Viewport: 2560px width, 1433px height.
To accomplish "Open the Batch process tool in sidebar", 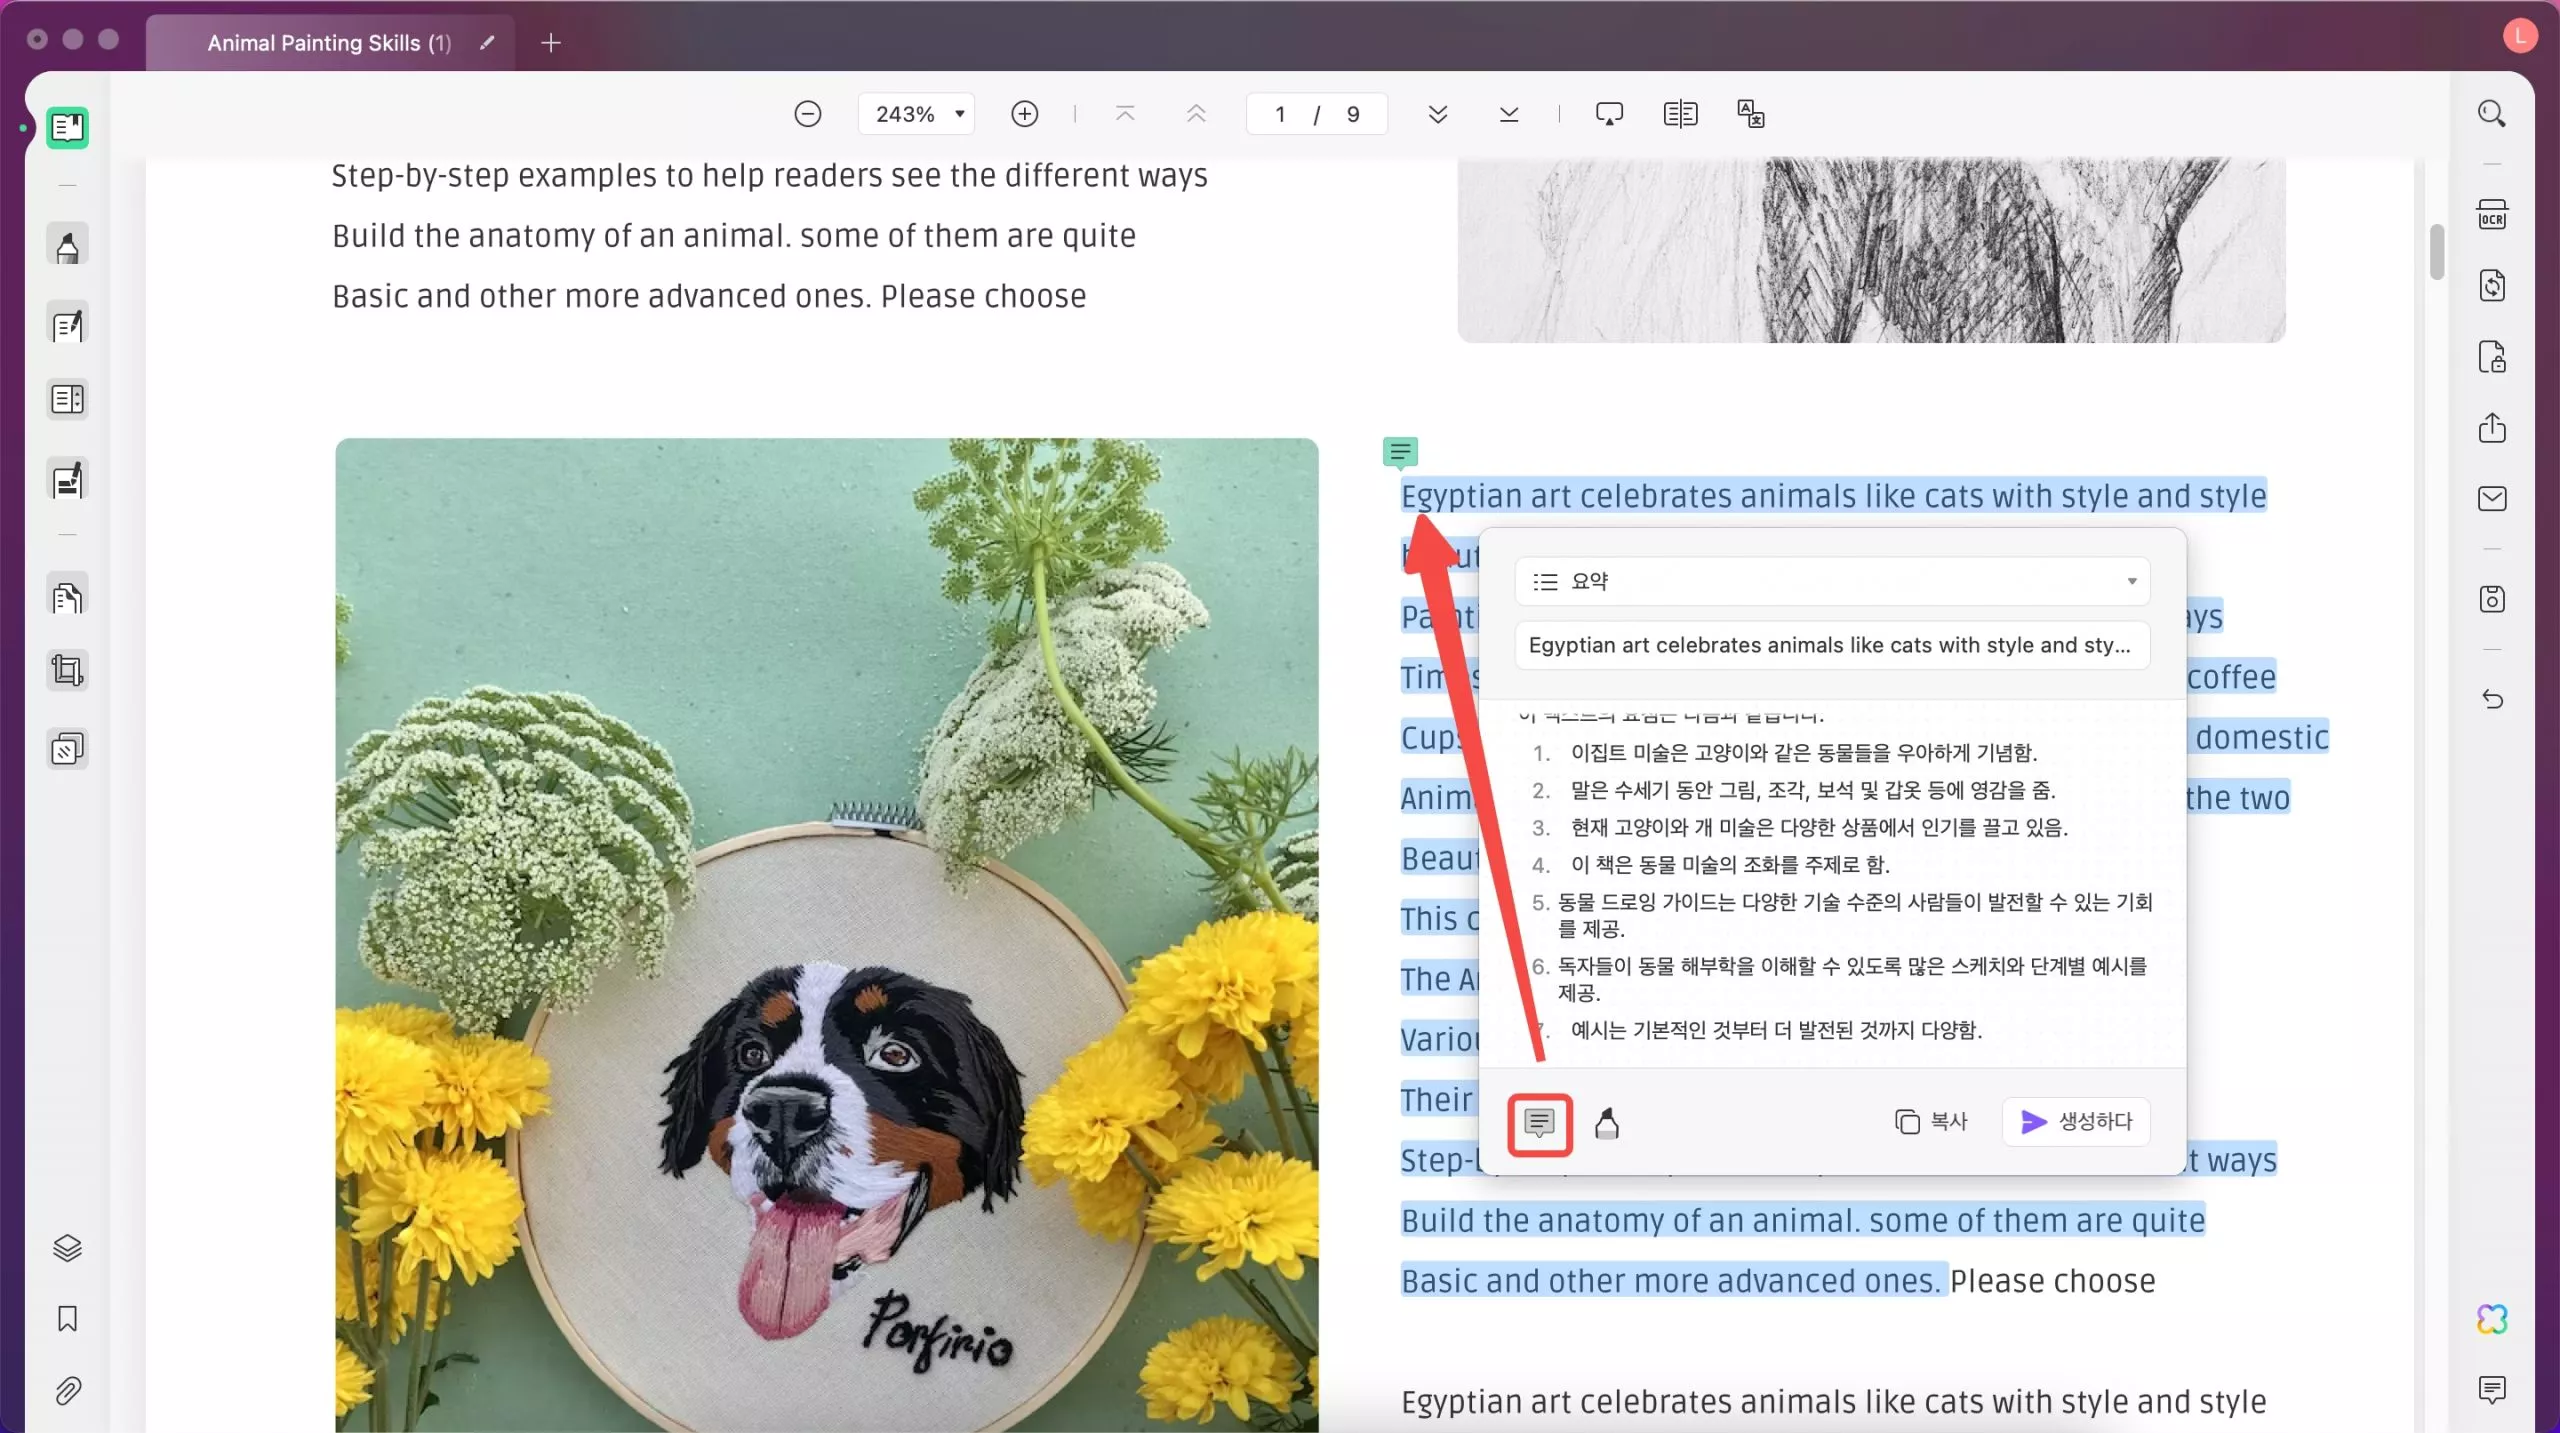I will click(x=67, y=748).
